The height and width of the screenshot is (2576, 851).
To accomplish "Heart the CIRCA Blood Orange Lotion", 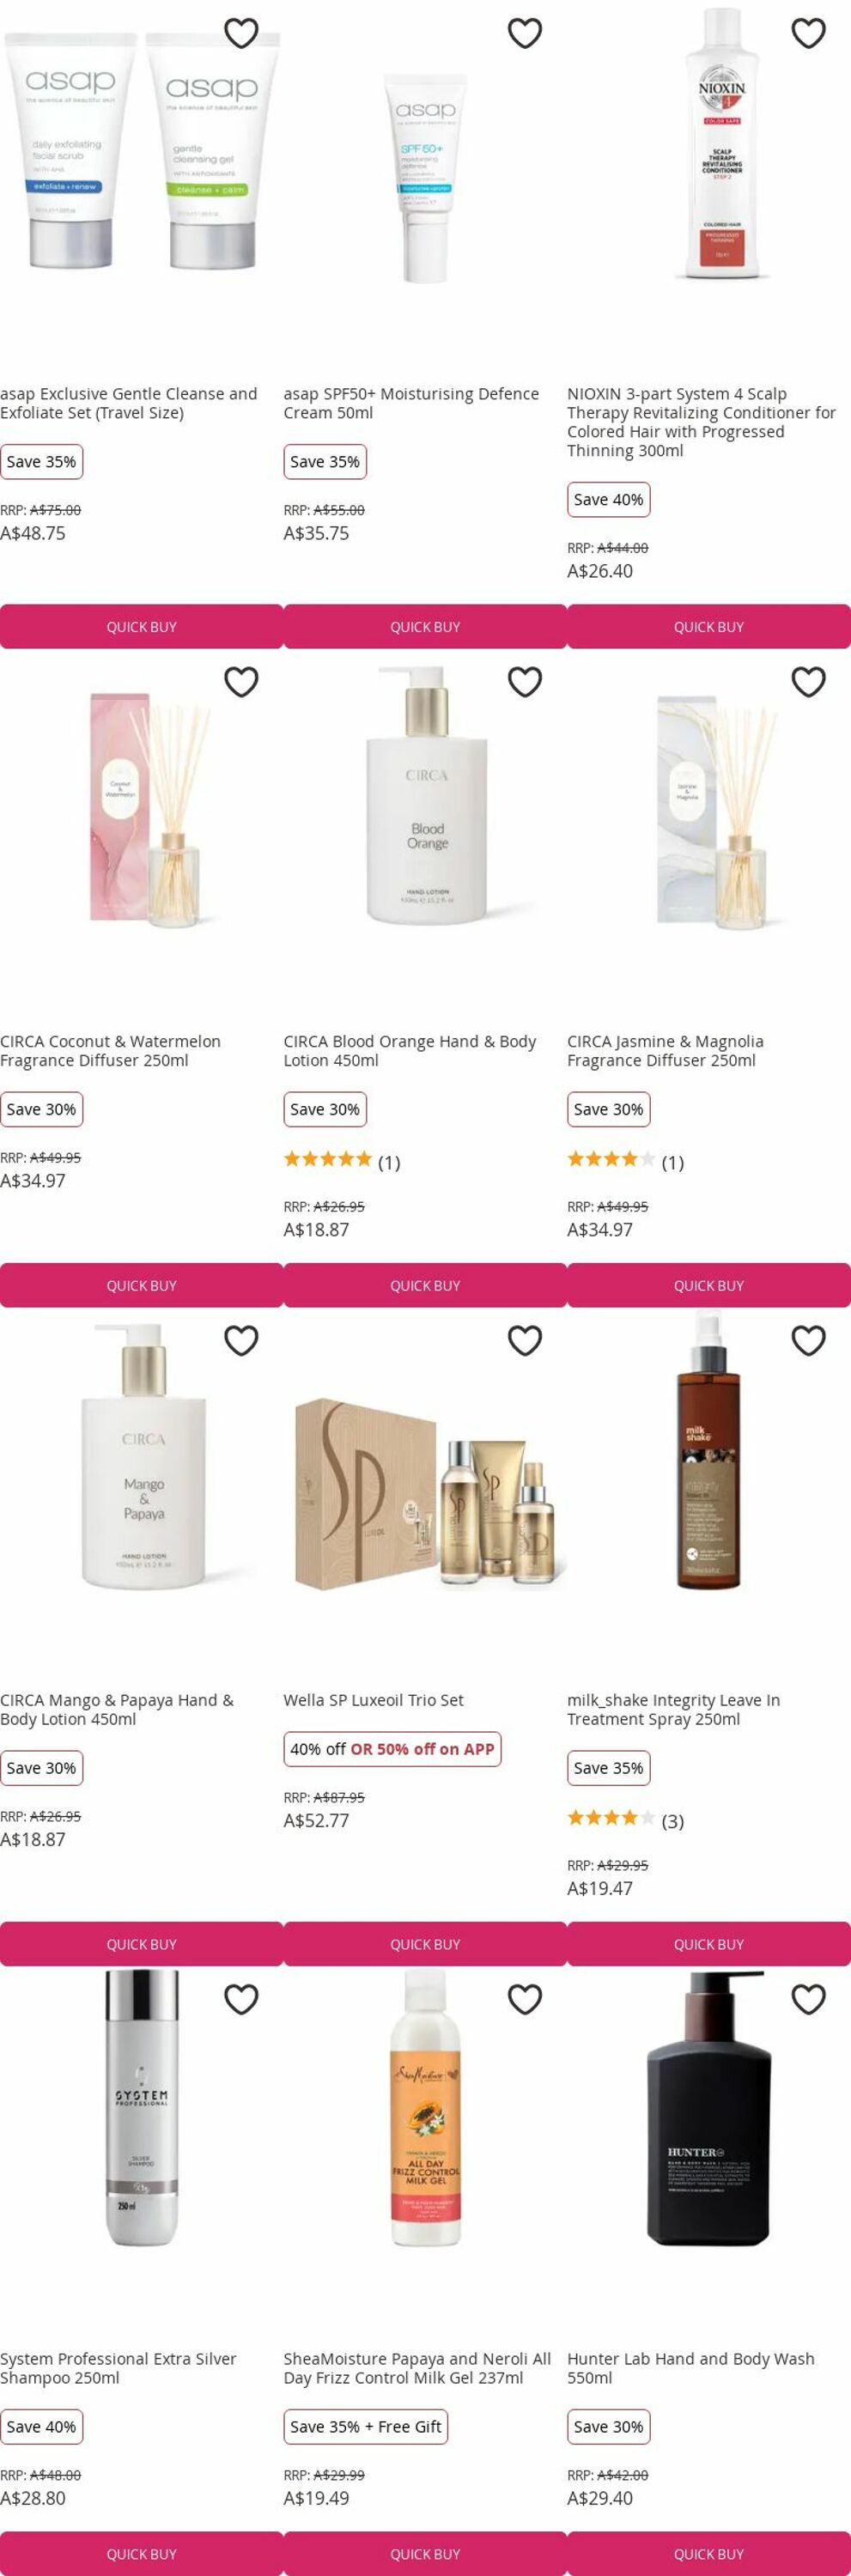I will pyautogui.click(x=525, y=682).
